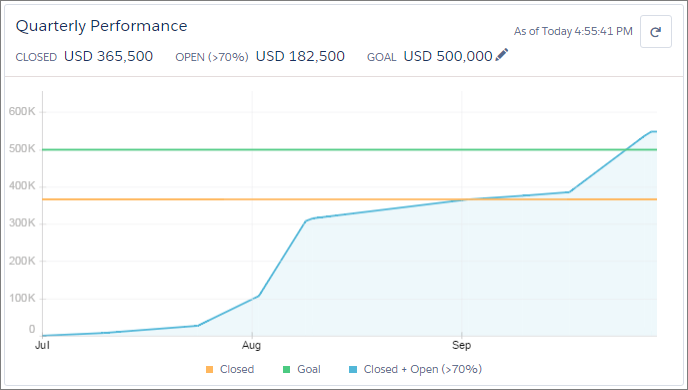
Task: Click the USD 365,500 closed value
Action: click(108, 56)
